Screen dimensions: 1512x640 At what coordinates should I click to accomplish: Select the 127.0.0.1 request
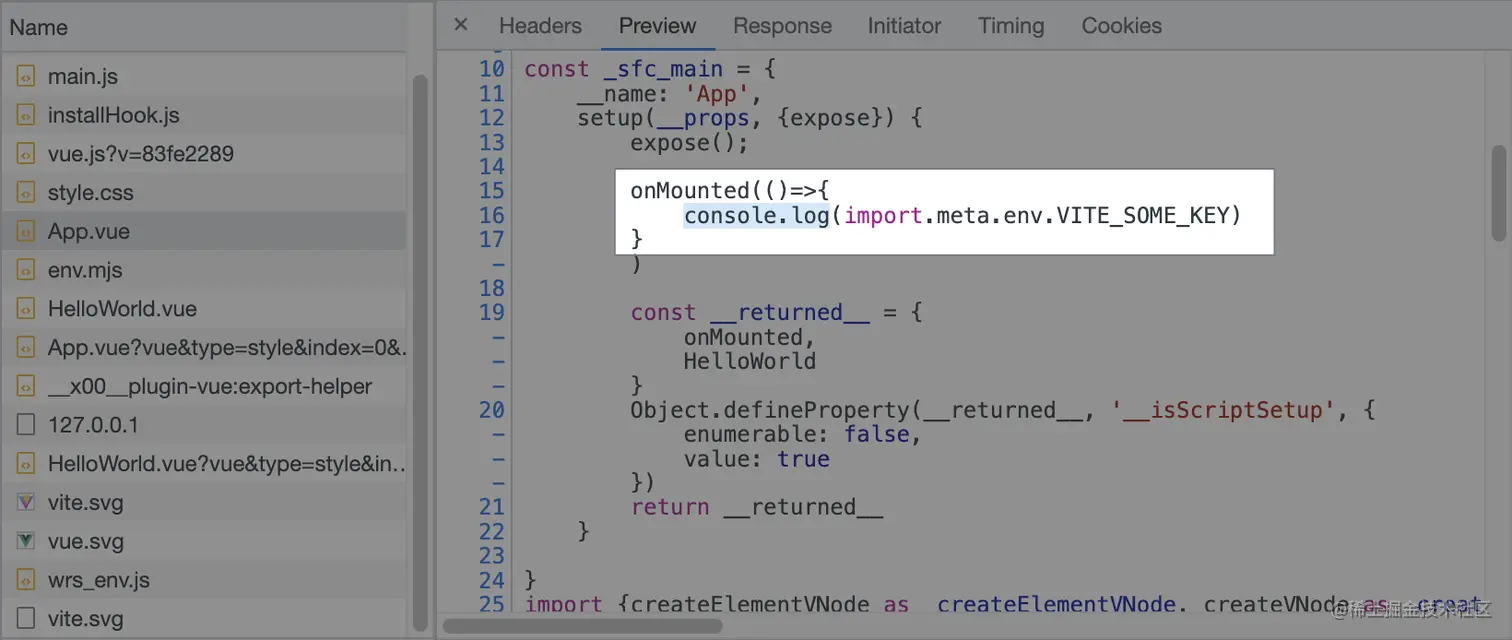click(204, 425)
